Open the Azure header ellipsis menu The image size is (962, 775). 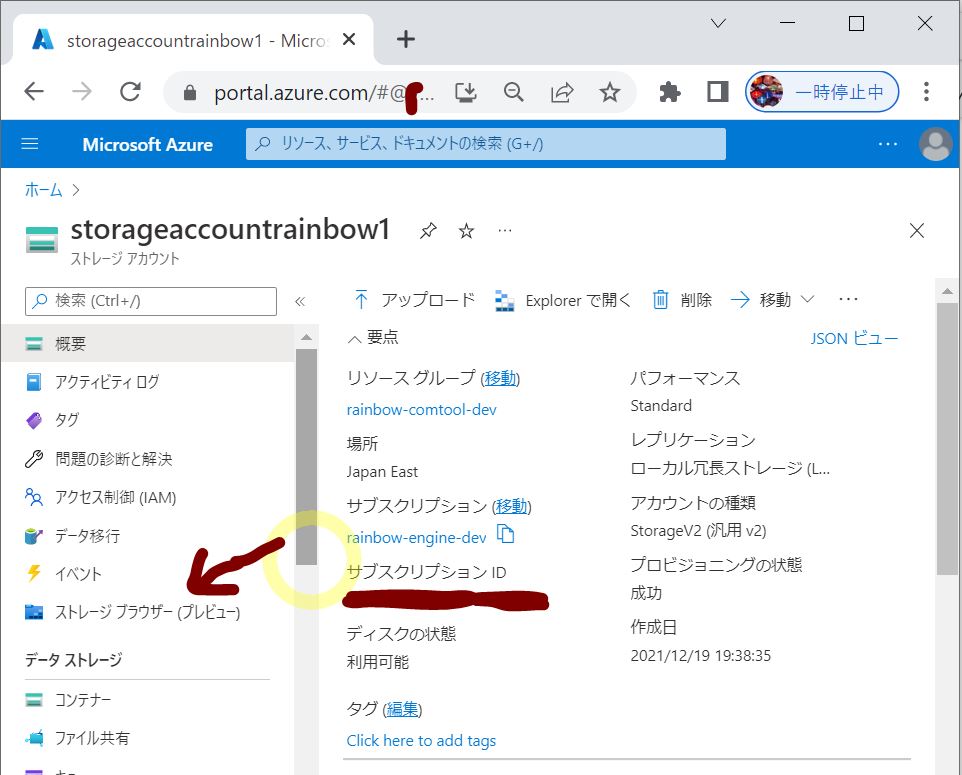coord(888,144)
